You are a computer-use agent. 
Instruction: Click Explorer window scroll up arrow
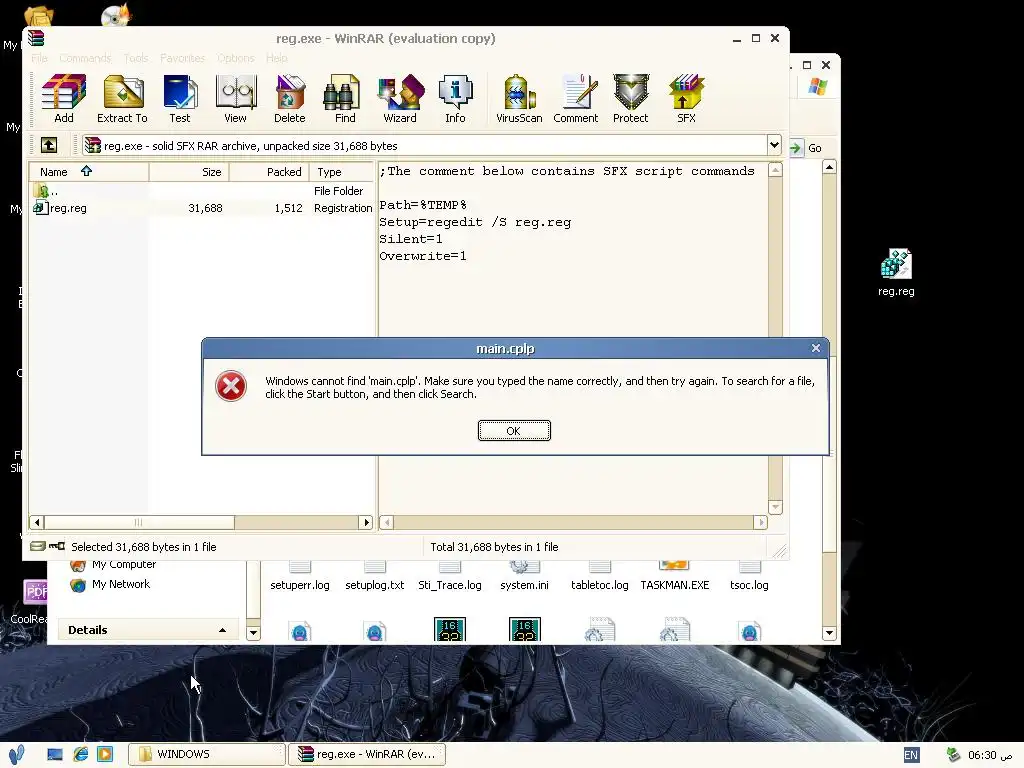[829, 167]
